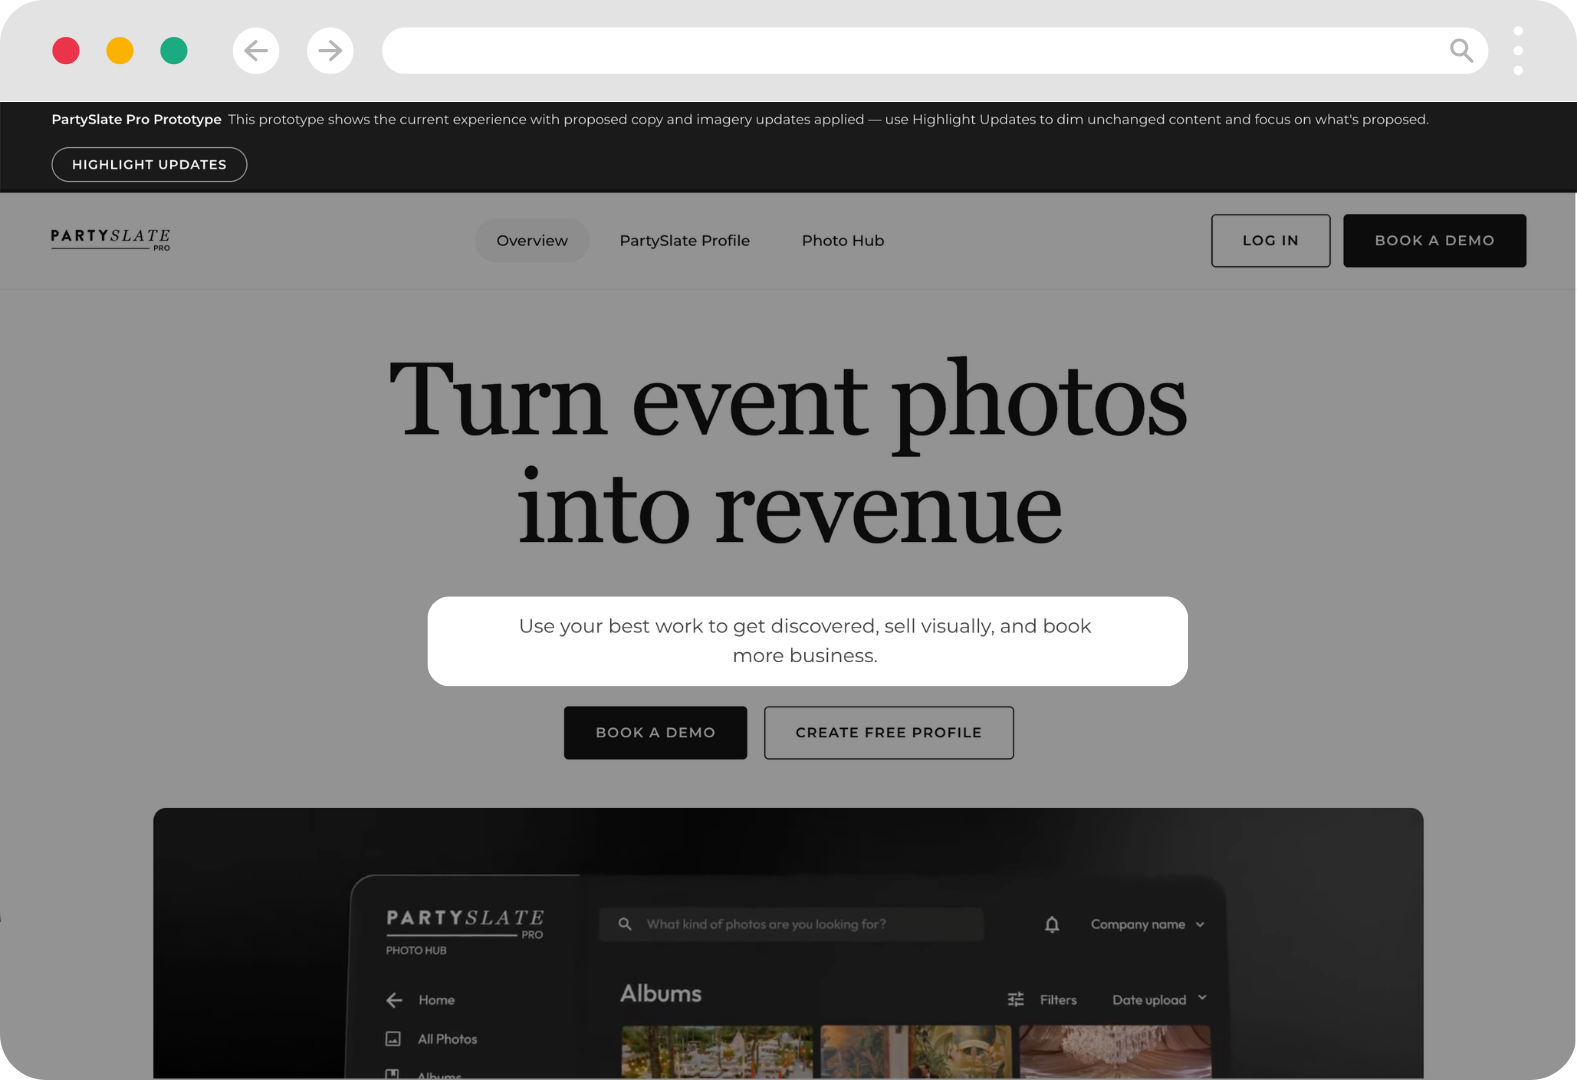Click Book a Demo below the headline
The width and height of the screenshot is (1577, 1080).
(x=655, y=732)
